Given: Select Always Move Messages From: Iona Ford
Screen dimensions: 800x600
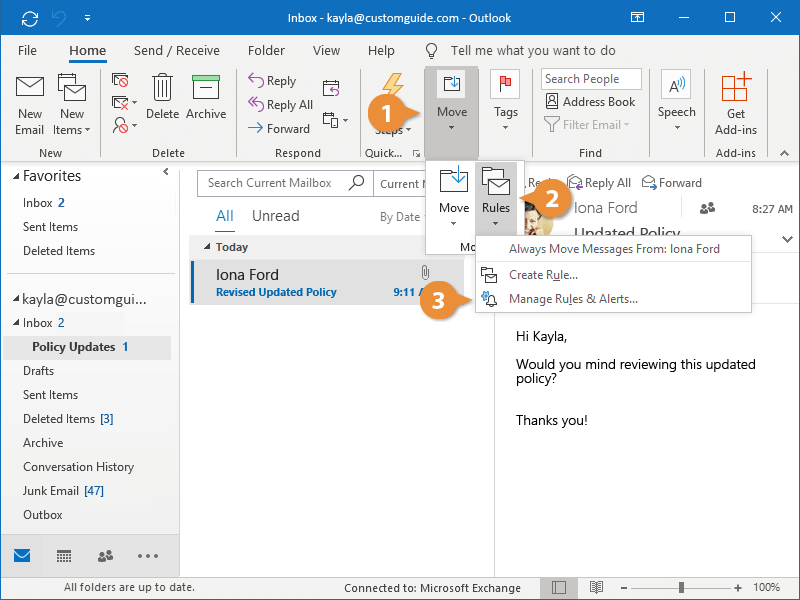Looking at the screenshot, I should pyautogui.click(x=614, y=249).
